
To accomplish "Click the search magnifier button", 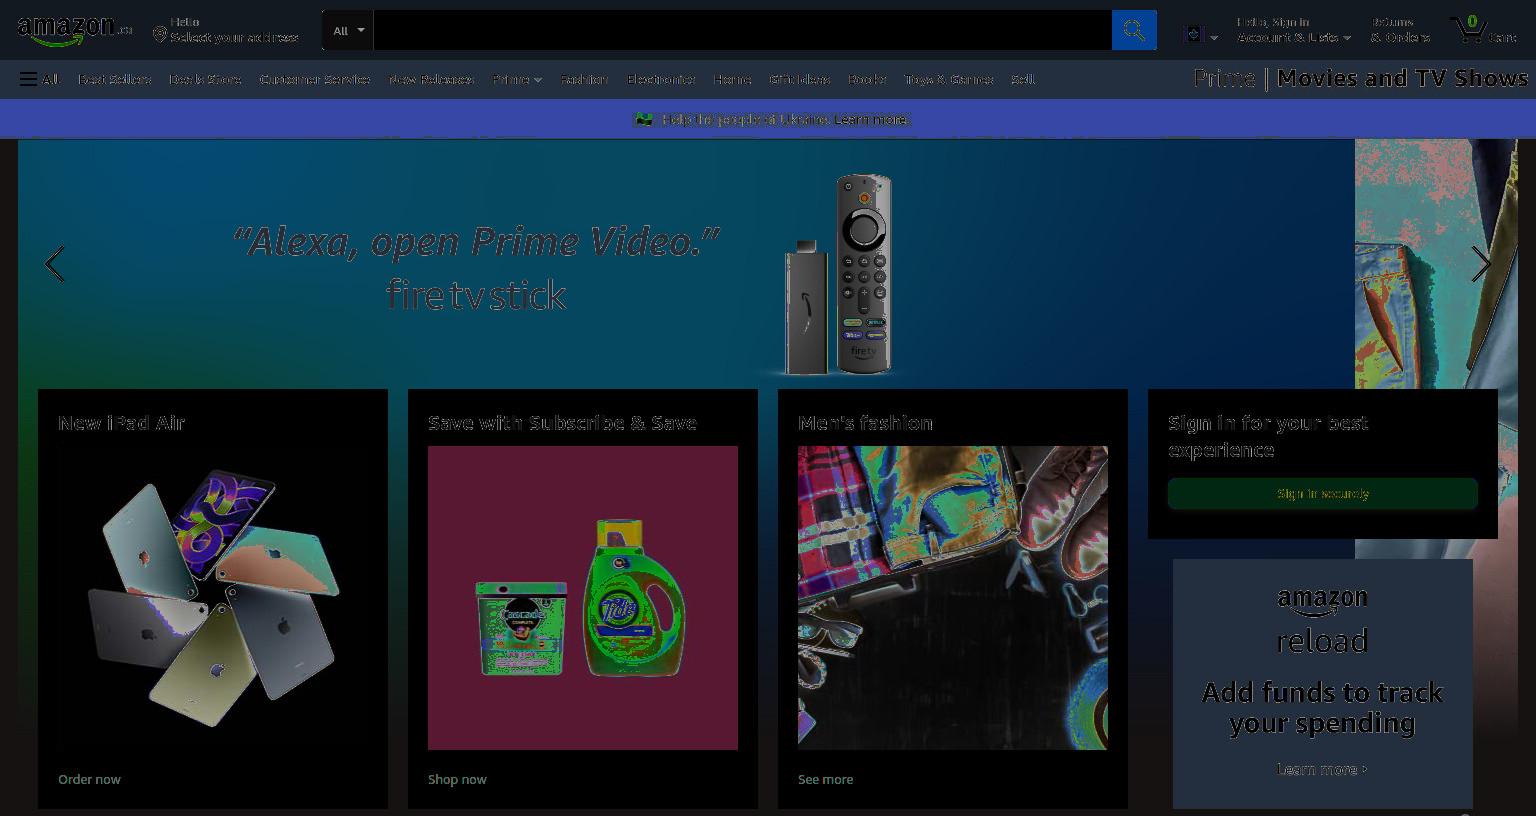I will click(x=1134, y=30).
